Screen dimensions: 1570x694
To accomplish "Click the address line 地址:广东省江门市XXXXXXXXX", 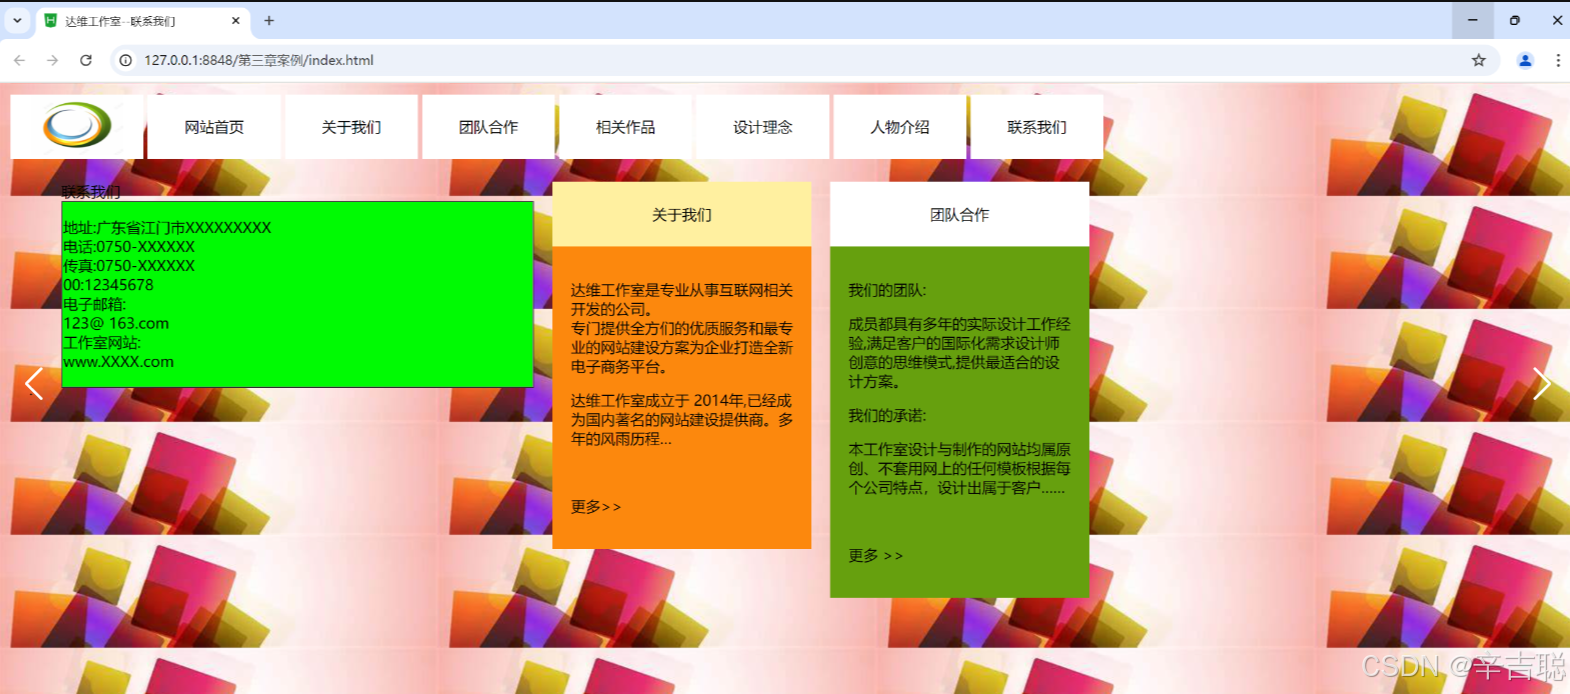I will point(167,228).
